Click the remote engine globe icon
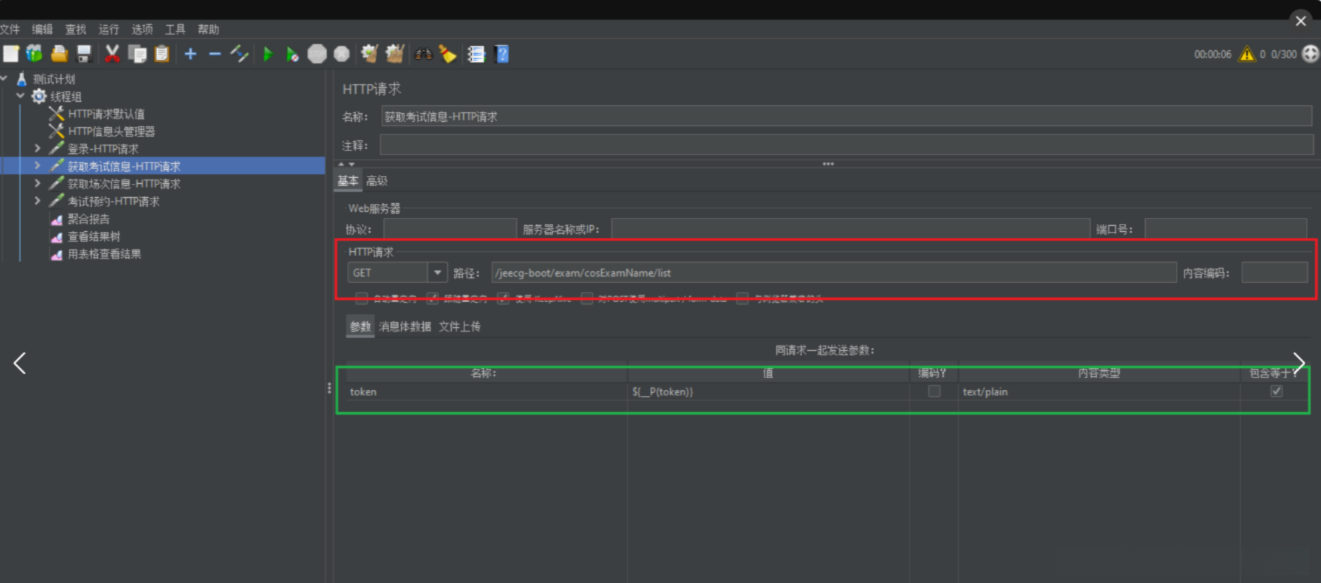This screenshot has width=1321, height=583. pos(1310,54)
